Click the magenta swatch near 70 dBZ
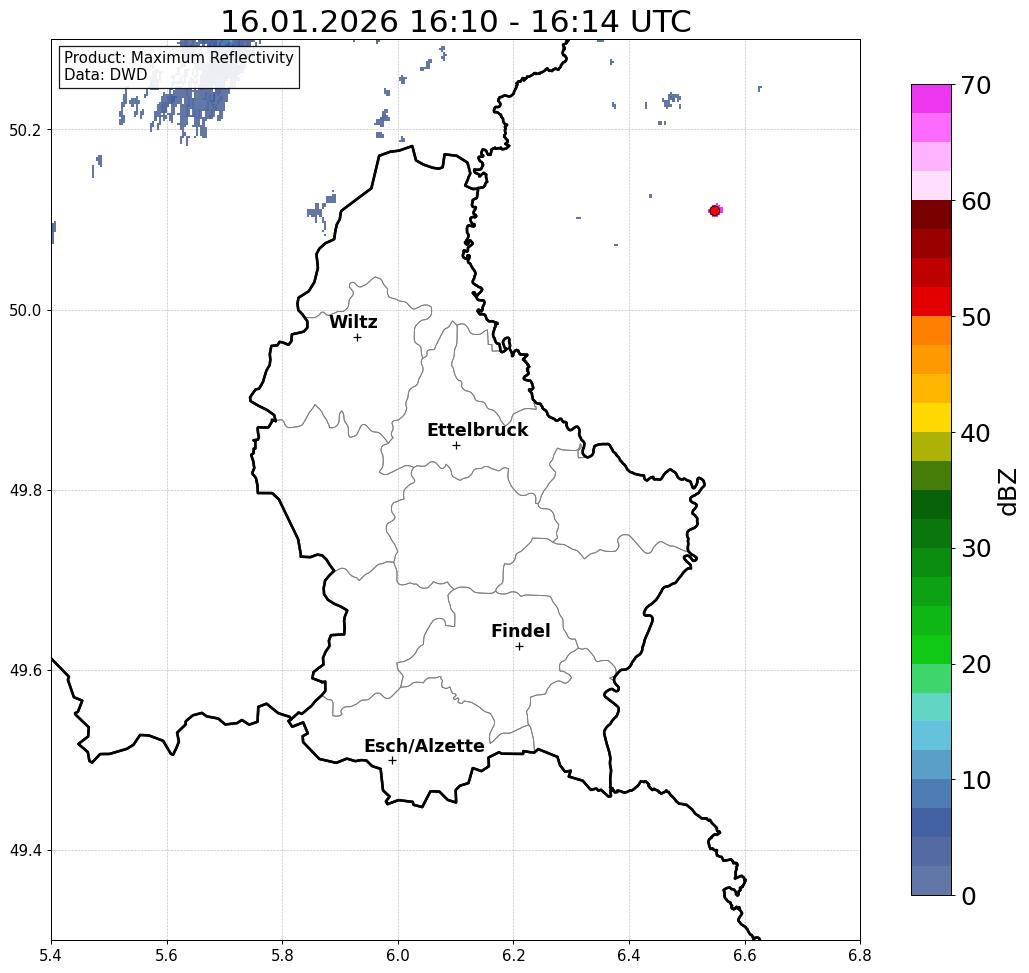The height and width of the screenshot is (973, 1029). [x=931, y=99]
